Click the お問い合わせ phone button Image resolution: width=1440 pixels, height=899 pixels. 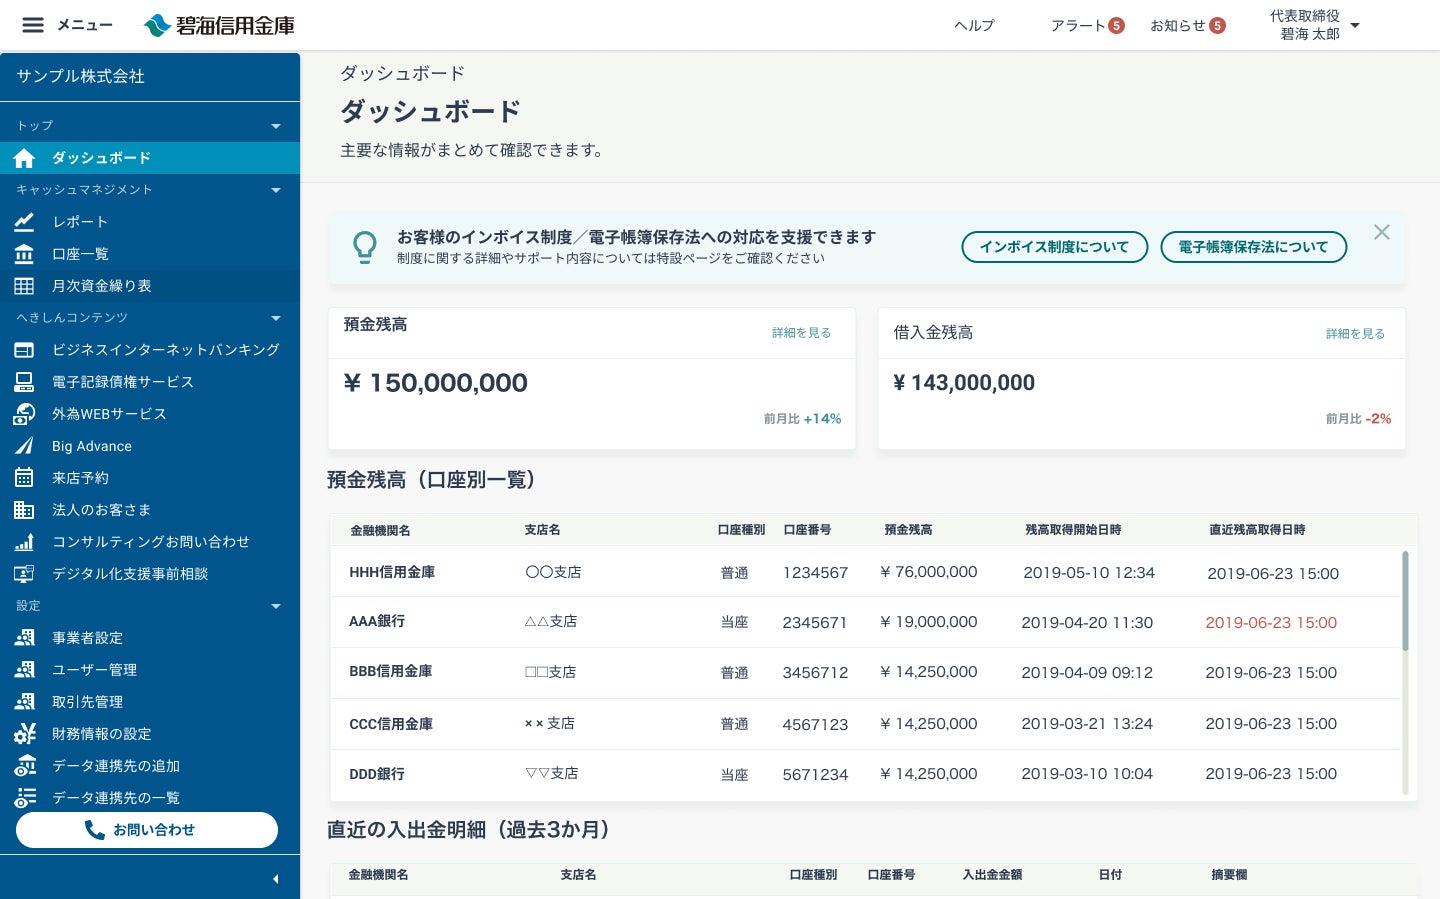point(147,830)
